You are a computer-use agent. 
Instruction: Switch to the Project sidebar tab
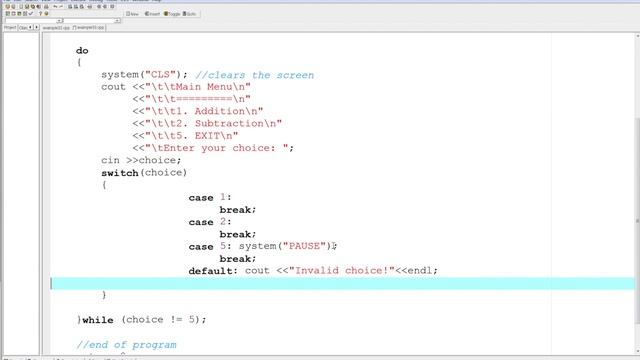[x=10, y=27]
